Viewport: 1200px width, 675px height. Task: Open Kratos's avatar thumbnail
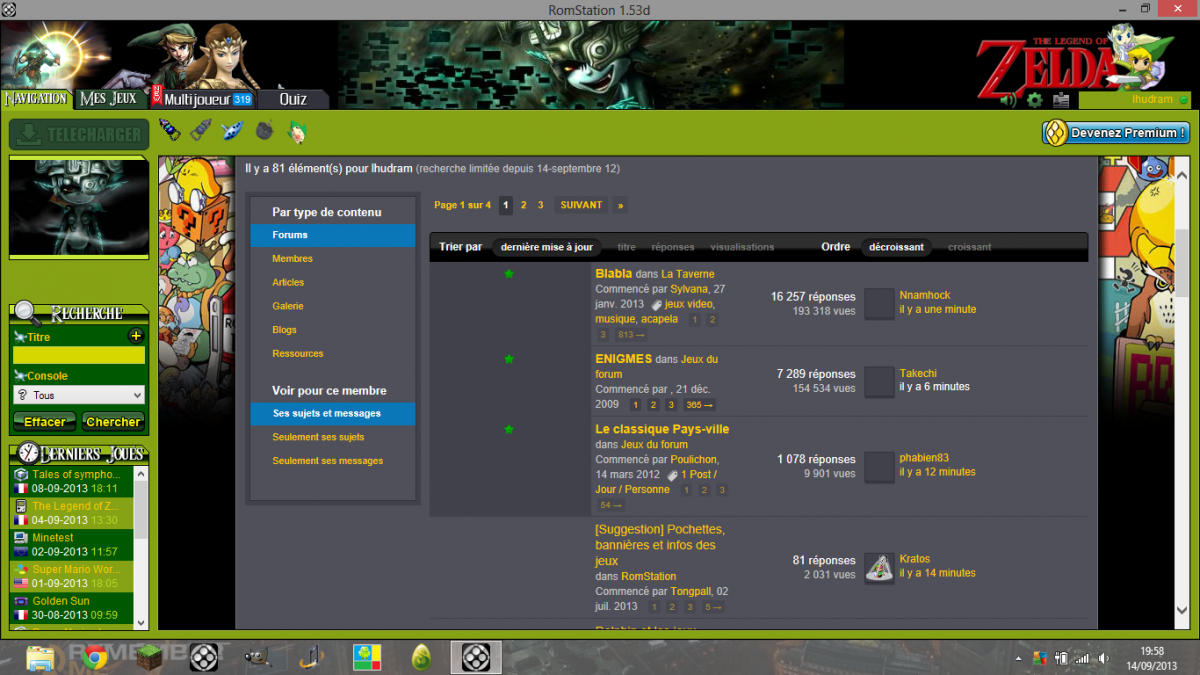tap(879, 567)
